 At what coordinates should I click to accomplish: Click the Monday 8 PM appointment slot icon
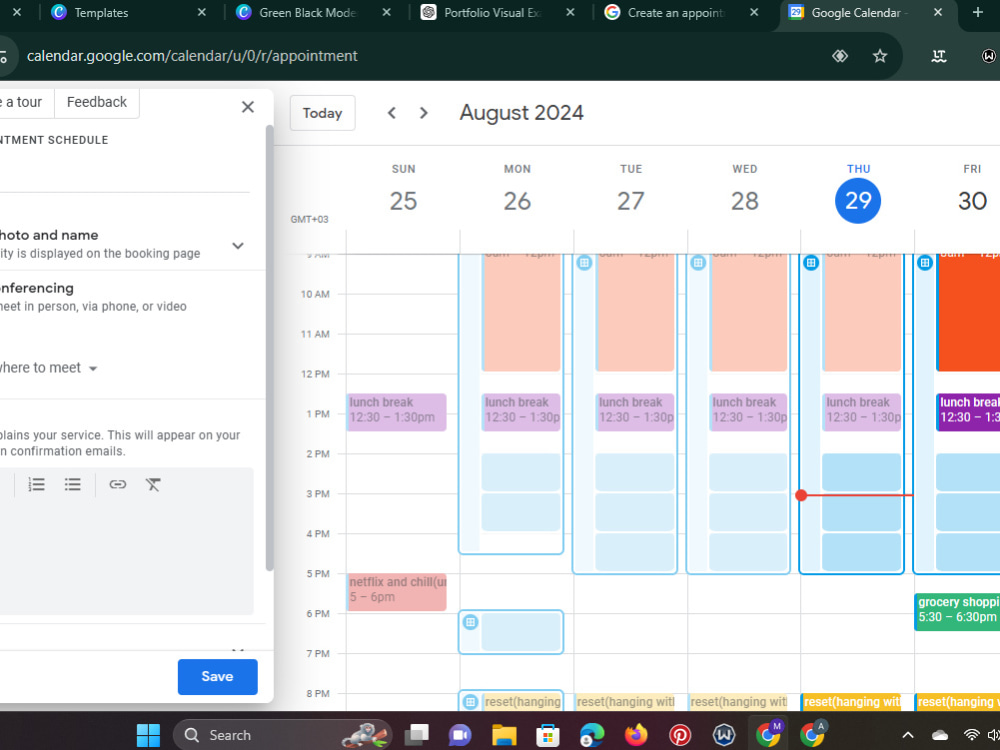click(x=471, y=702)
